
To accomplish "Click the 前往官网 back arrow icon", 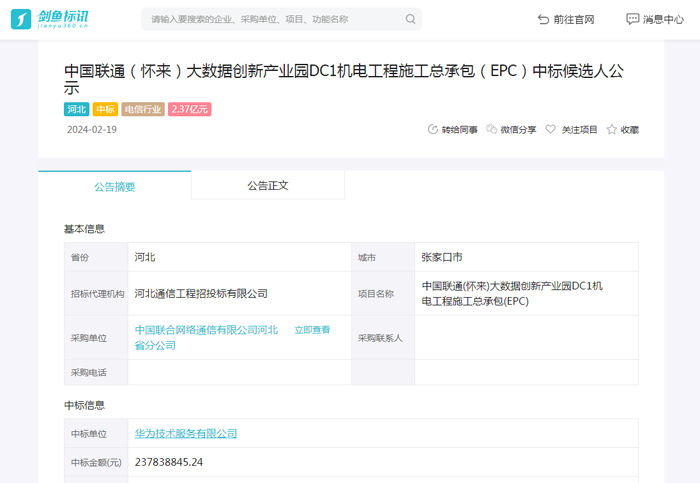I will click(543, 19).
